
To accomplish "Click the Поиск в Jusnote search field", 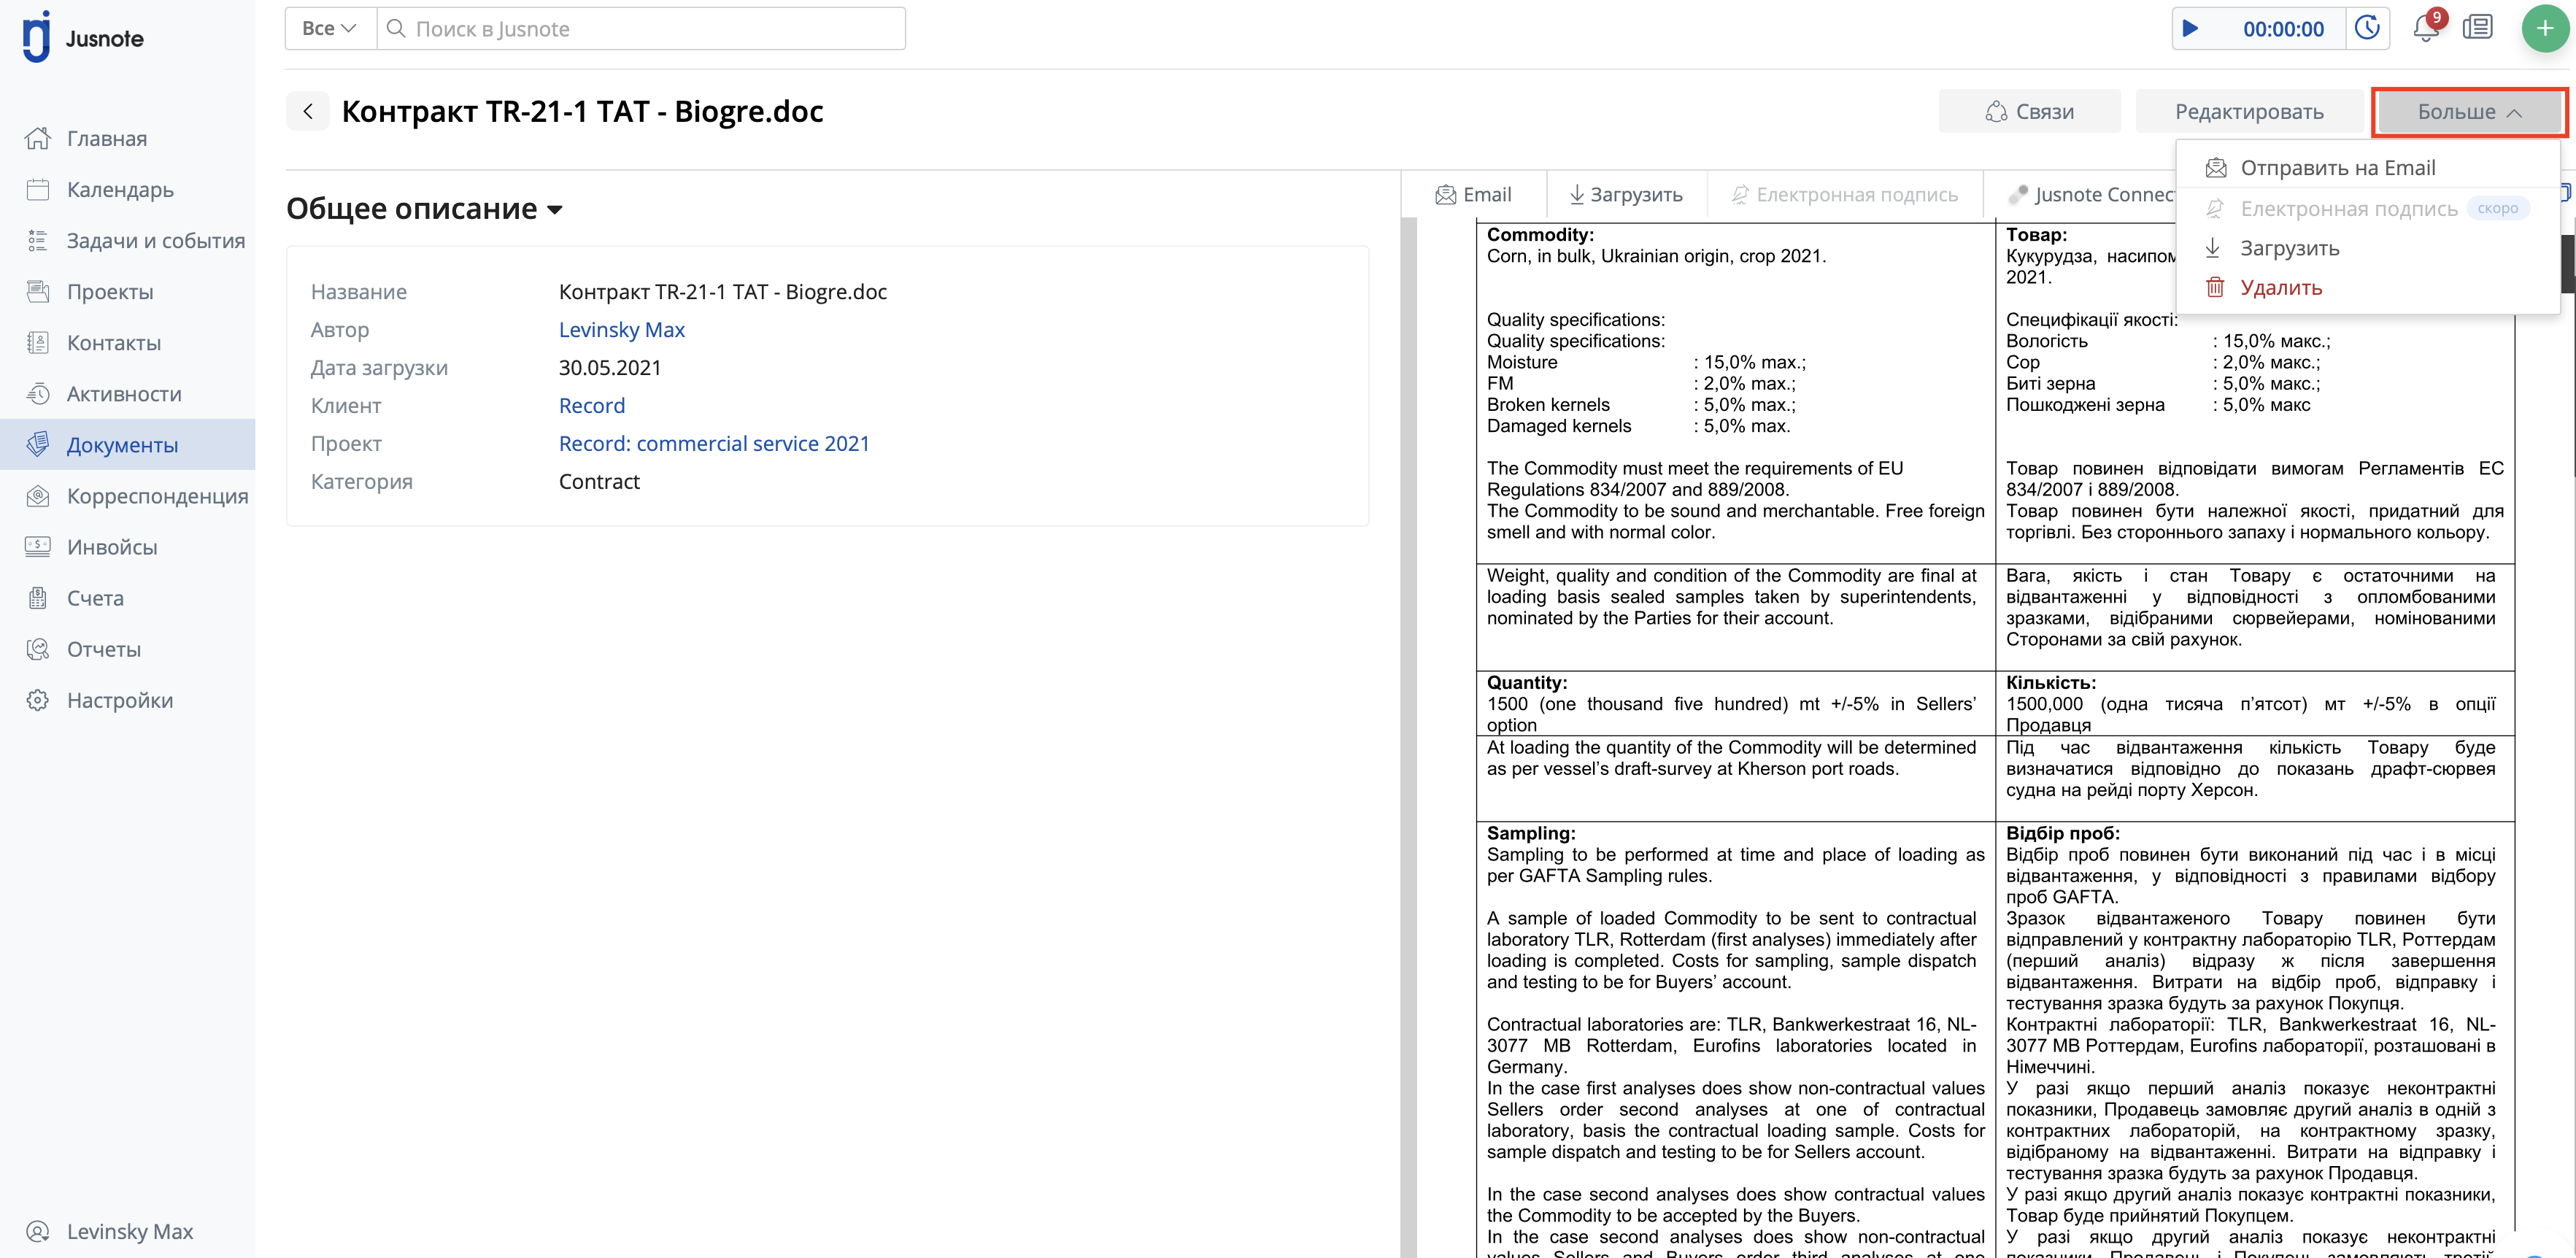I will 641,28.
